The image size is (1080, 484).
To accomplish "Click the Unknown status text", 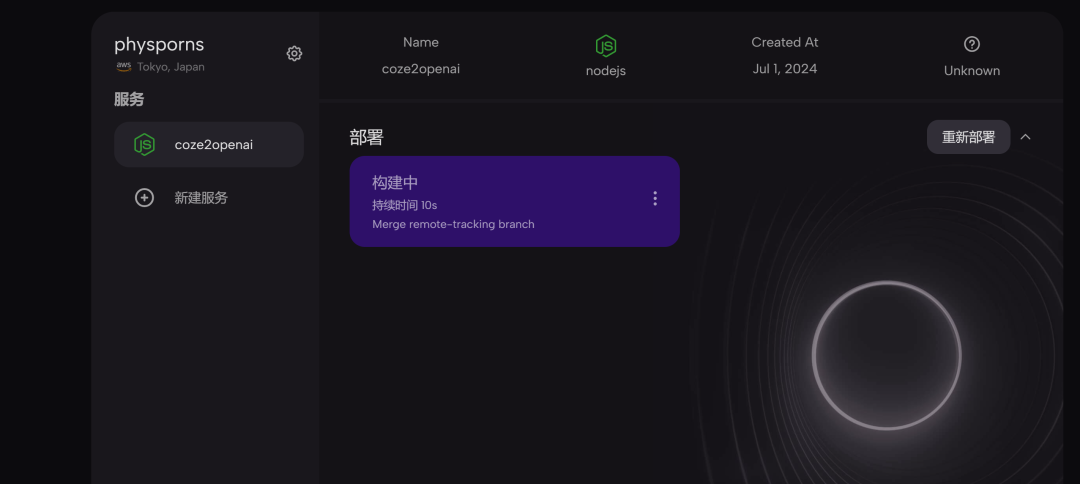I will (972, 71).
